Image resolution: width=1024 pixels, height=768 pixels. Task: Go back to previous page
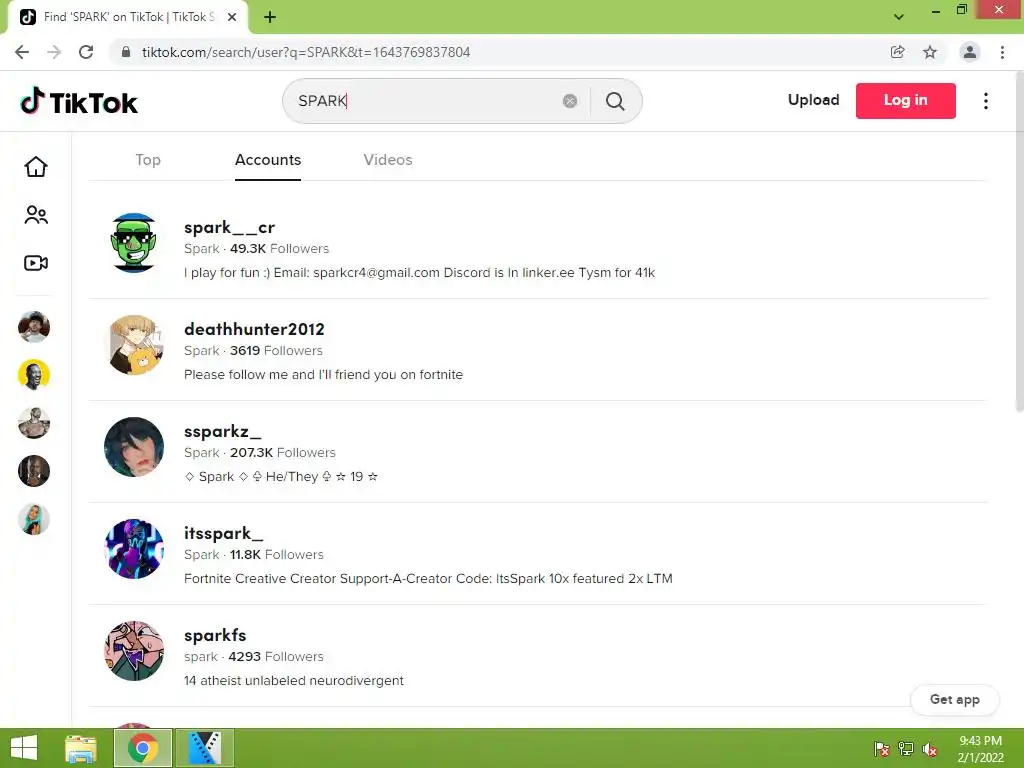click(x=22, y=52)
